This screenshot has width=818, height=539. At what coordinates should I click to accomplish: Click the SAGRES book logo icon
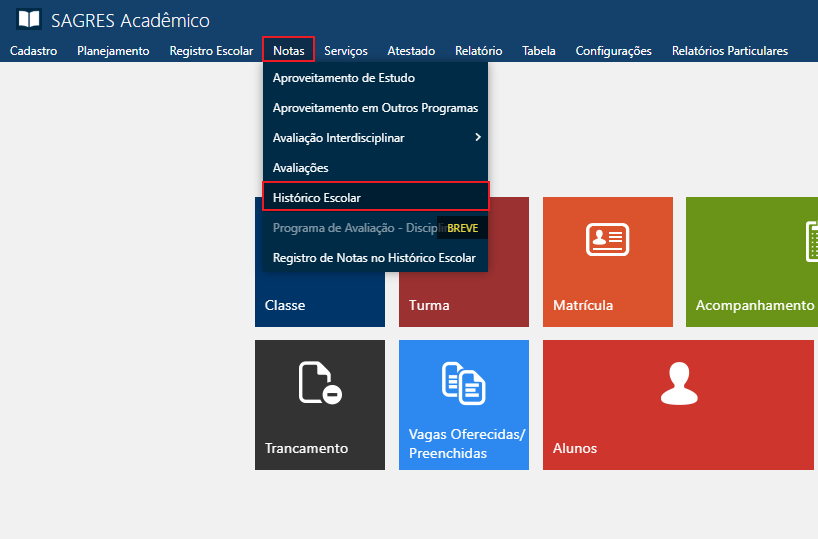[29, 20]
